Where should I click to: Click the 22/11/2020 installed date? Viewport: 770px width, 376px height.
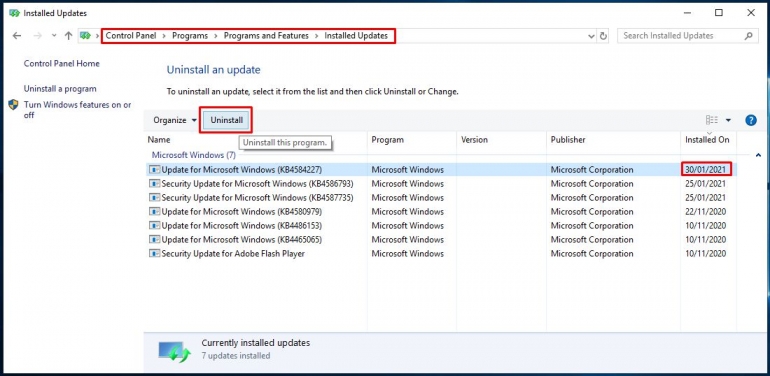[x=706, y=212]
